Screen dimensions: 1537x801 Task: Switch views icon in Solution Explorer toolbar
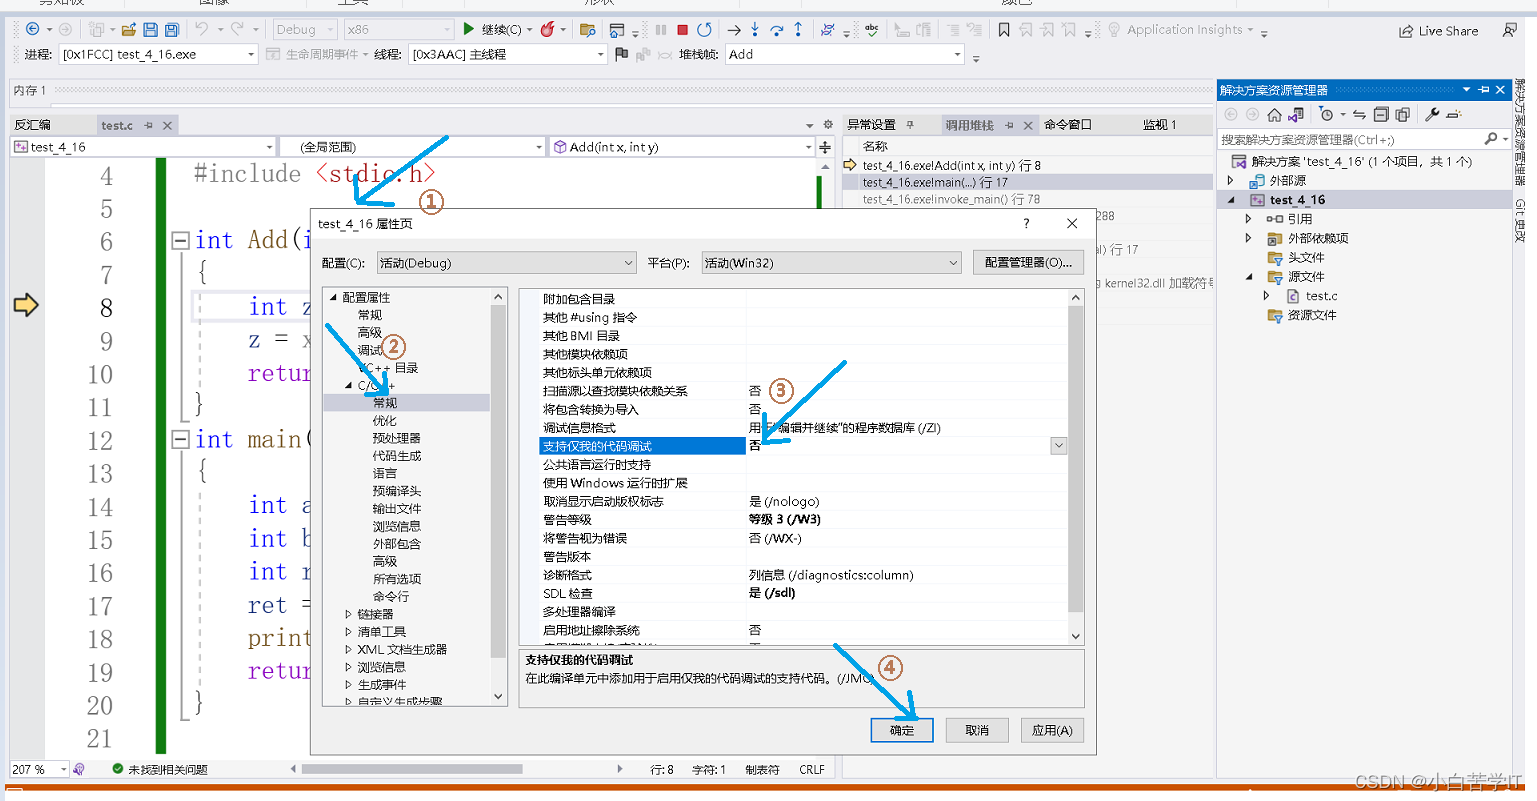pos(1296,115)
